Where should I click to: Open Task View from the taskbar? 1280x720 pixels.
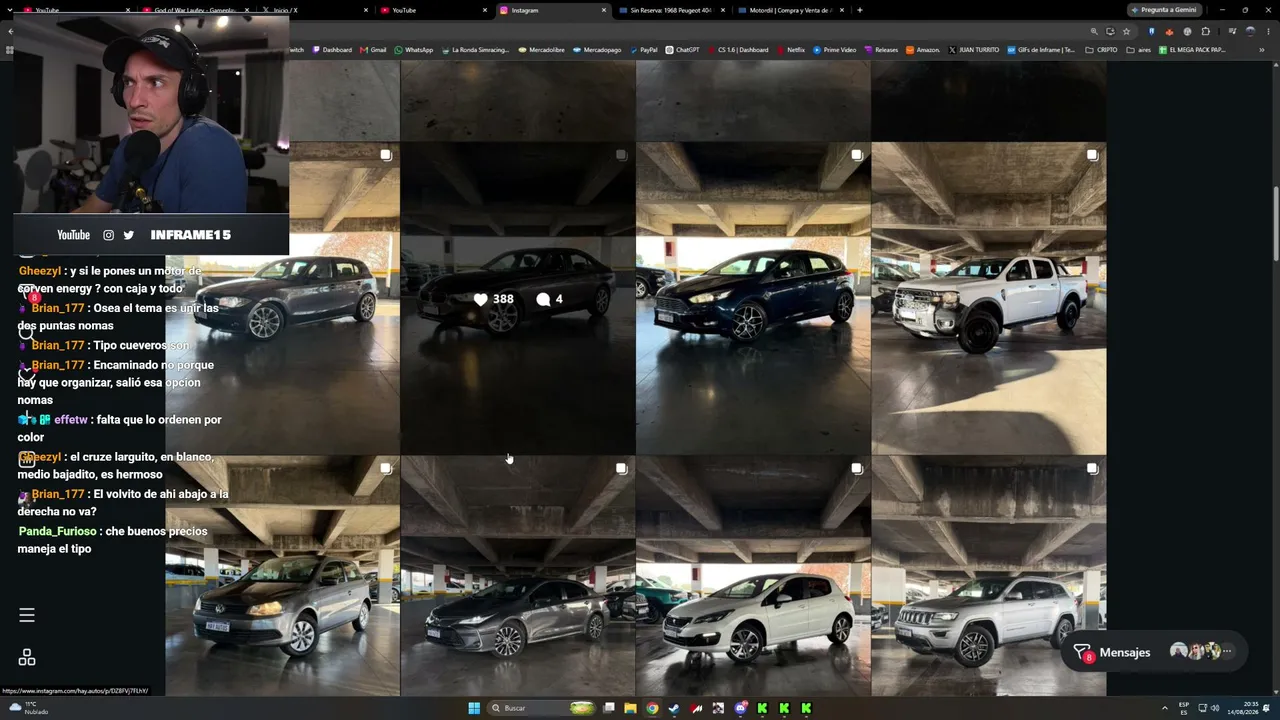pyautogui.click(x=608, y=708)
